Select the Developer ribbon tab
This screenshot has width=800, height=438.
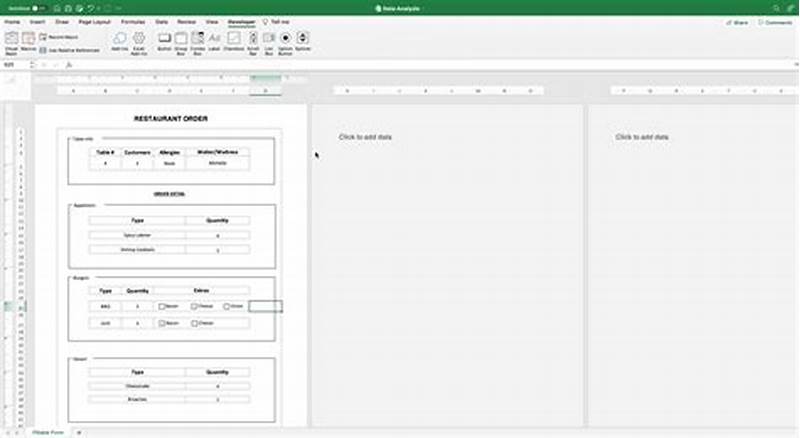pyautogui.click(x=241, y=22)
